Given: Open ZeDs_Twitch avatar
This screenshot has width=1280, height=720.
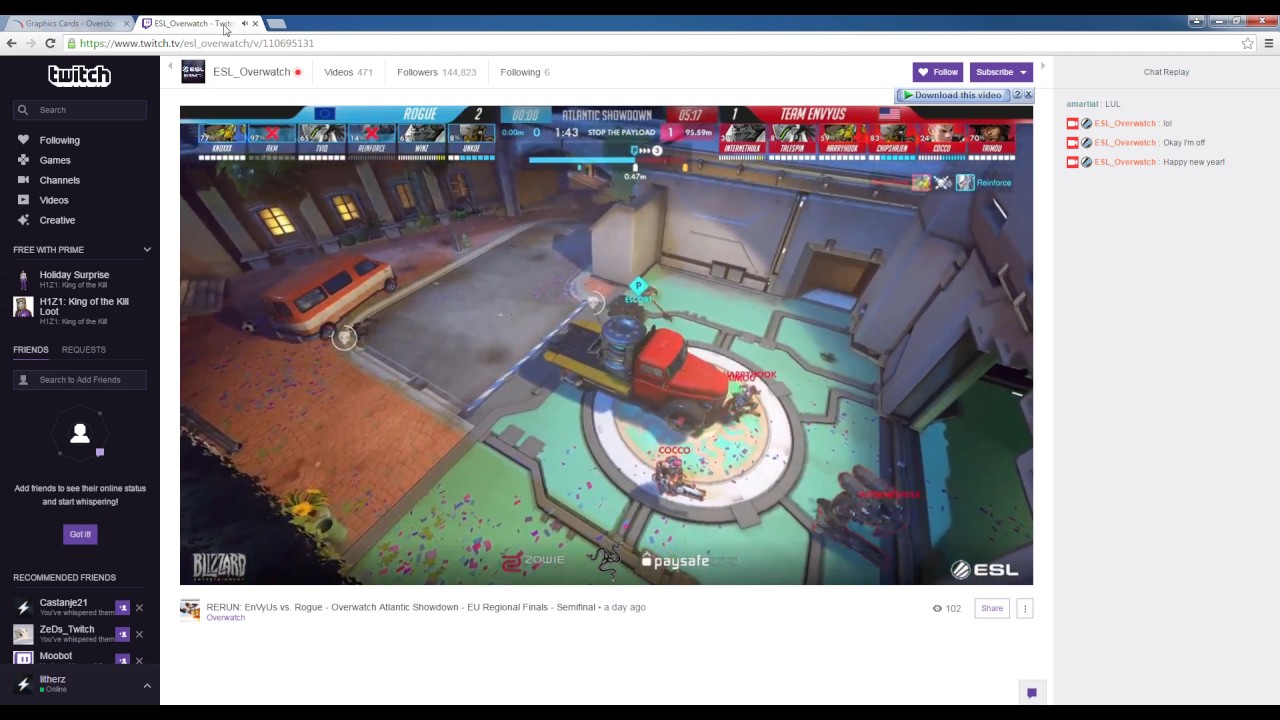Looking at the screenshot, I should coord(23,634).
